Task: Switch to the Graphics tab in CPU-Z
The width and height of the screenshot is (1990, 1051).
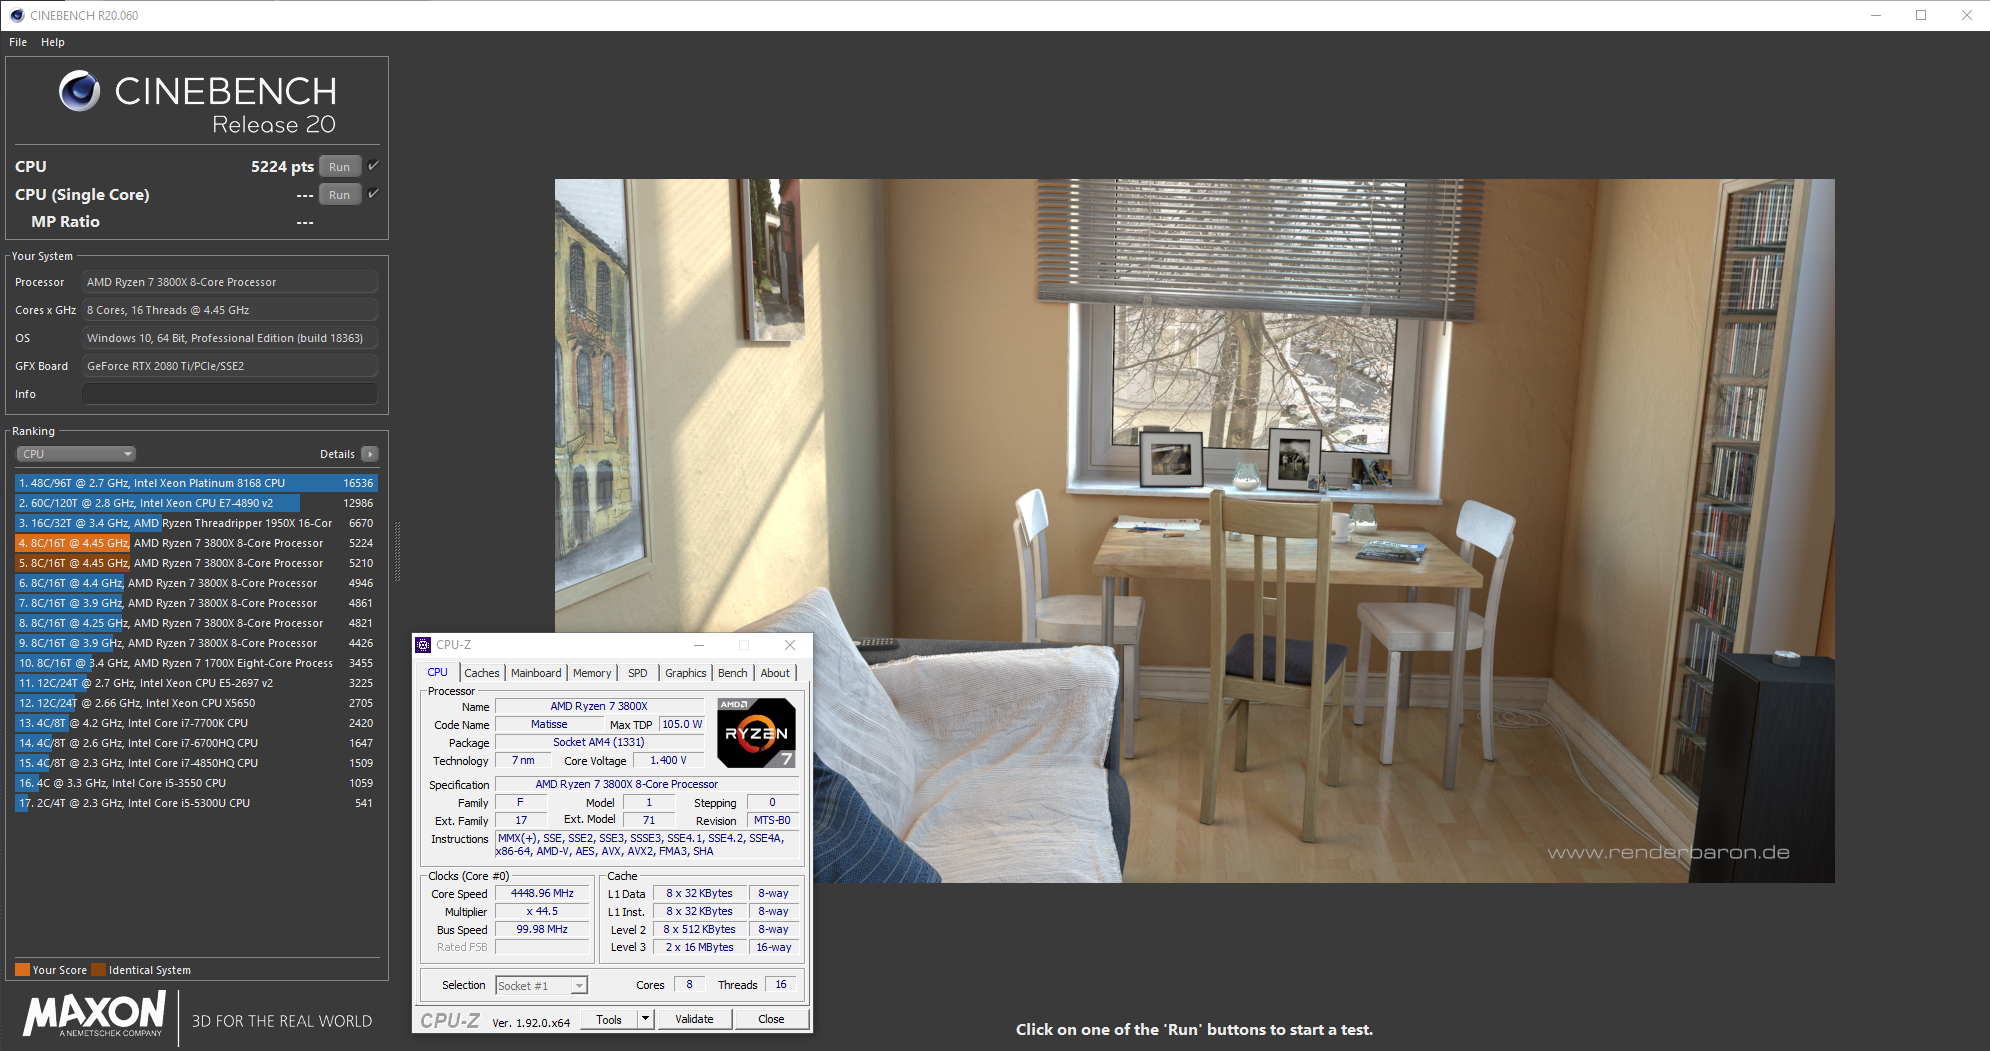Action: pyautogui.click(x=686, y=673)
